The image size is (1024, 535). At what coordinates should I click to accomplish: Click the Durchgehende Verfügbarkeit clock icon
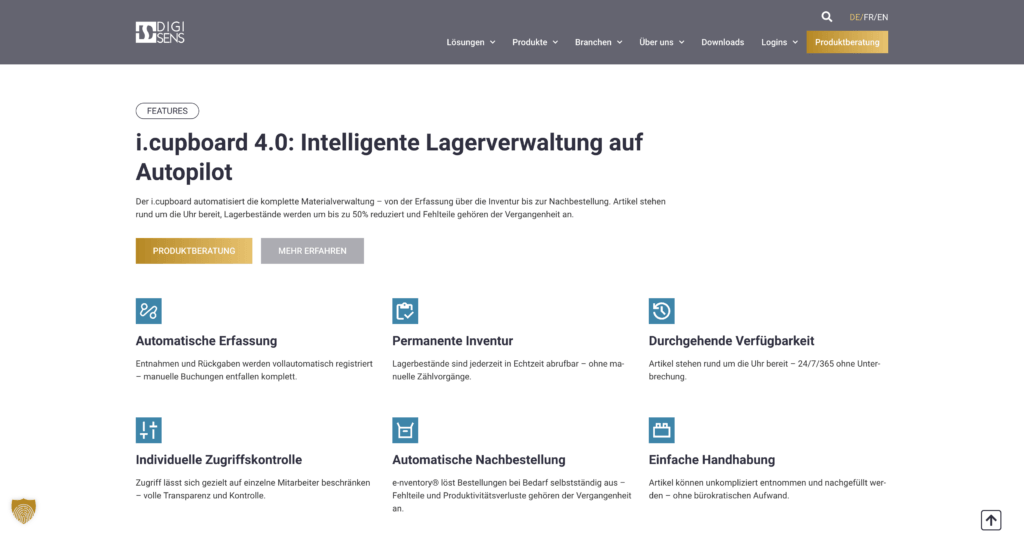(662, 311)
